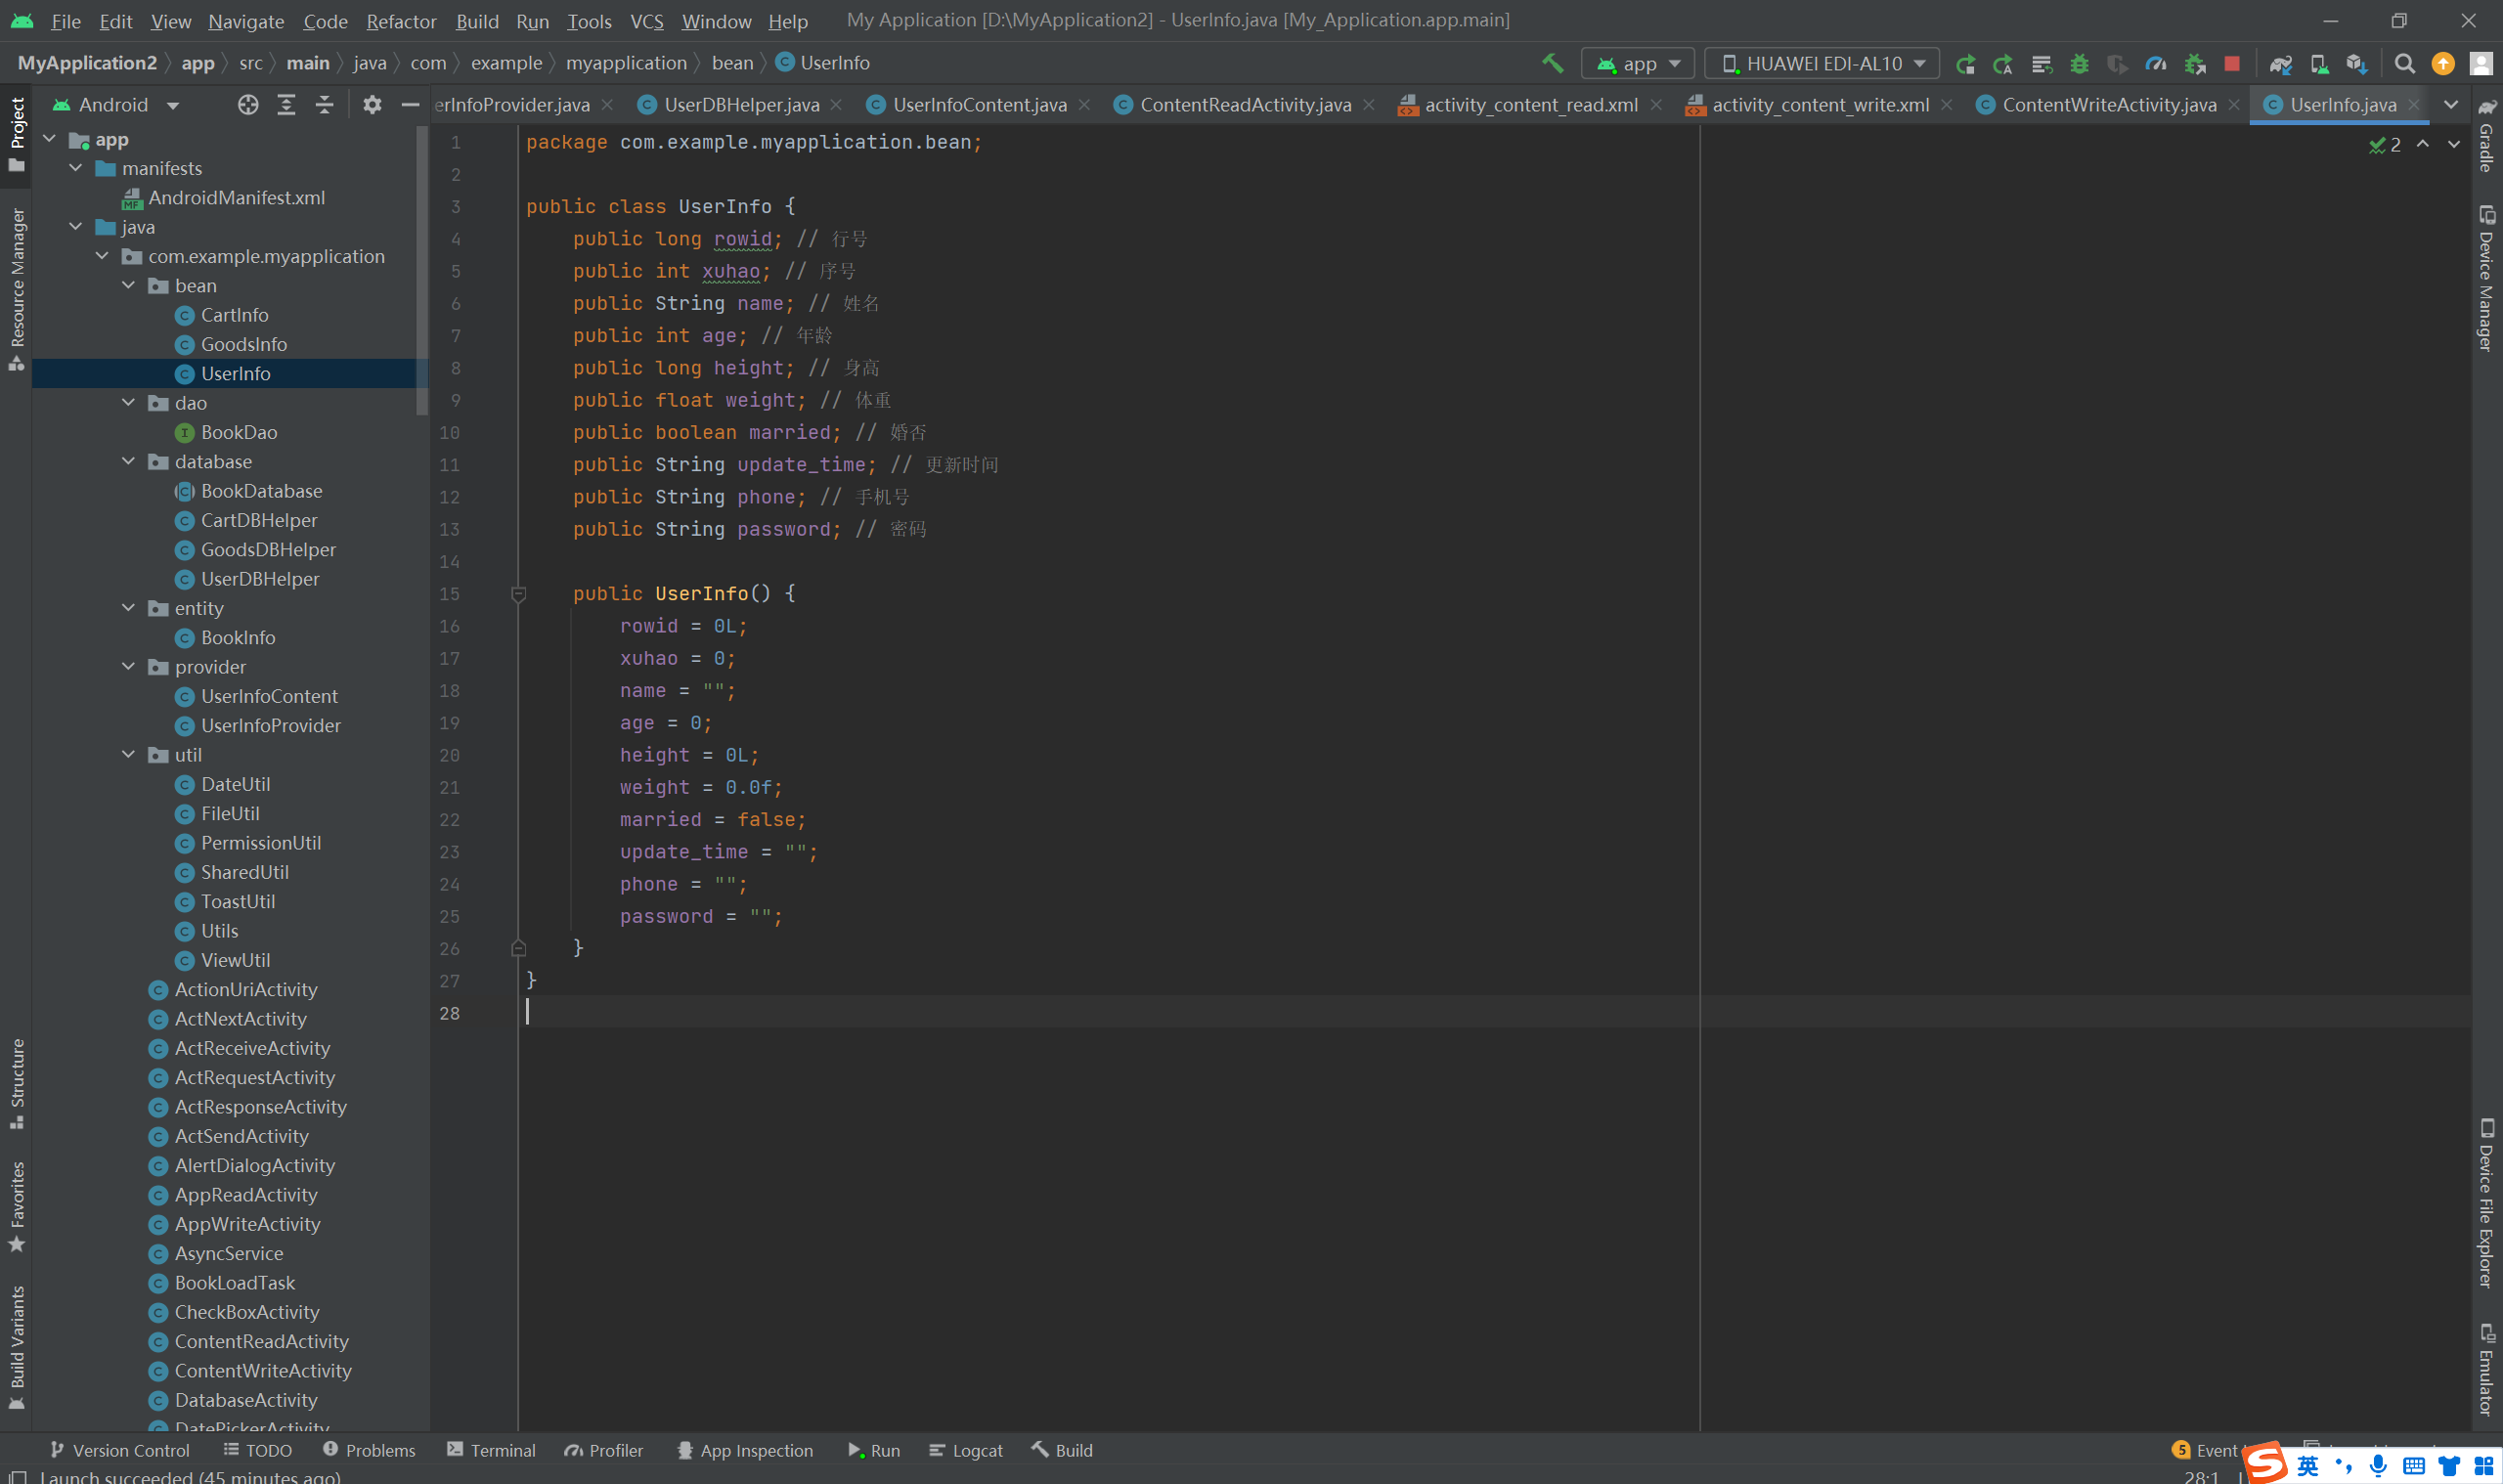Open the app run configuration dropdown
The image size is (2503, 1484).
(1638, 63)
